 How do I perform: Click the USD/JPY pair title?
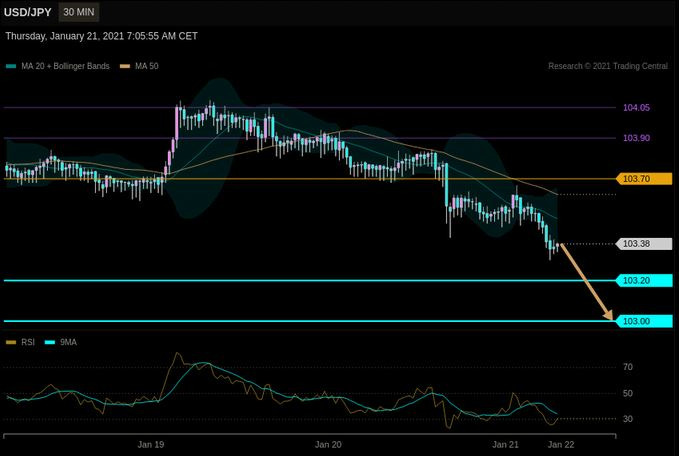(x=28, y=12)
